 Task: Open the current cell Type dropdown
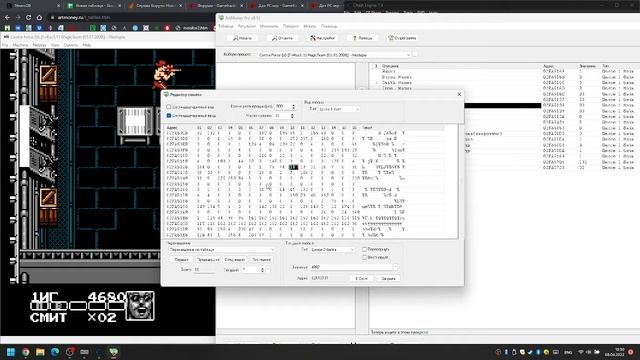pos(332,249)
